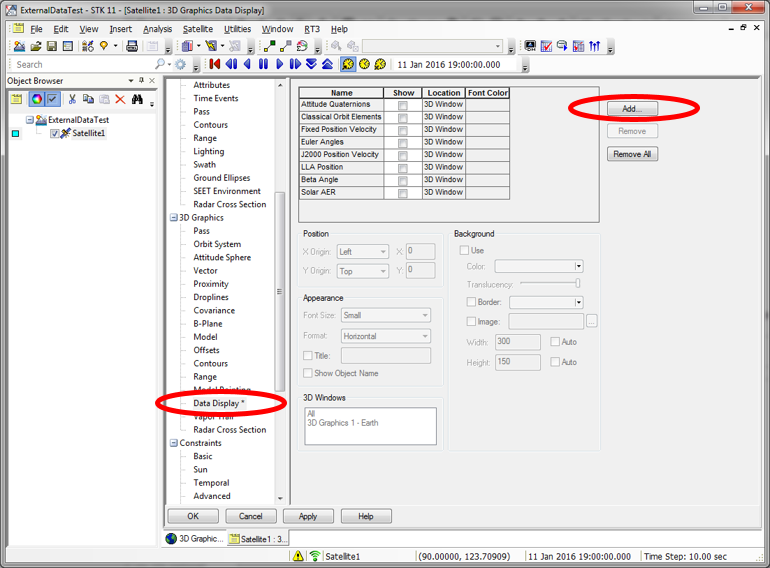Click the binoculars Find icon
Viewport: 770px width, 568px height.
click(137, 99)
